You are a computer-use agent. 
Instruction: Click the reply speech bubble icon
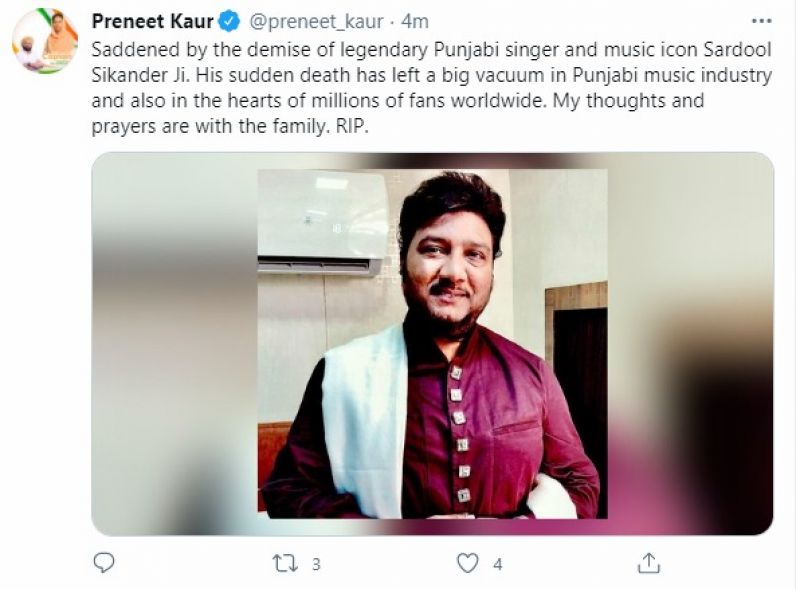(104, 562)
